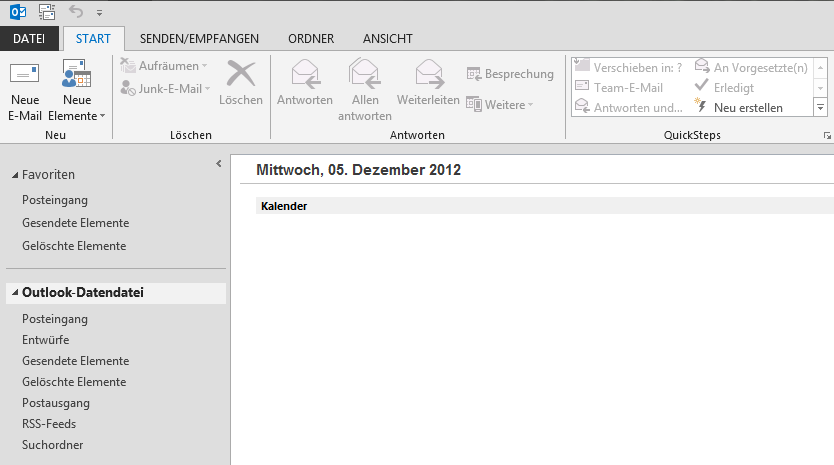This screenshot has width=834, height=465.
Task: Open the Postausgang folder
Action: click(x=56, y=403)
